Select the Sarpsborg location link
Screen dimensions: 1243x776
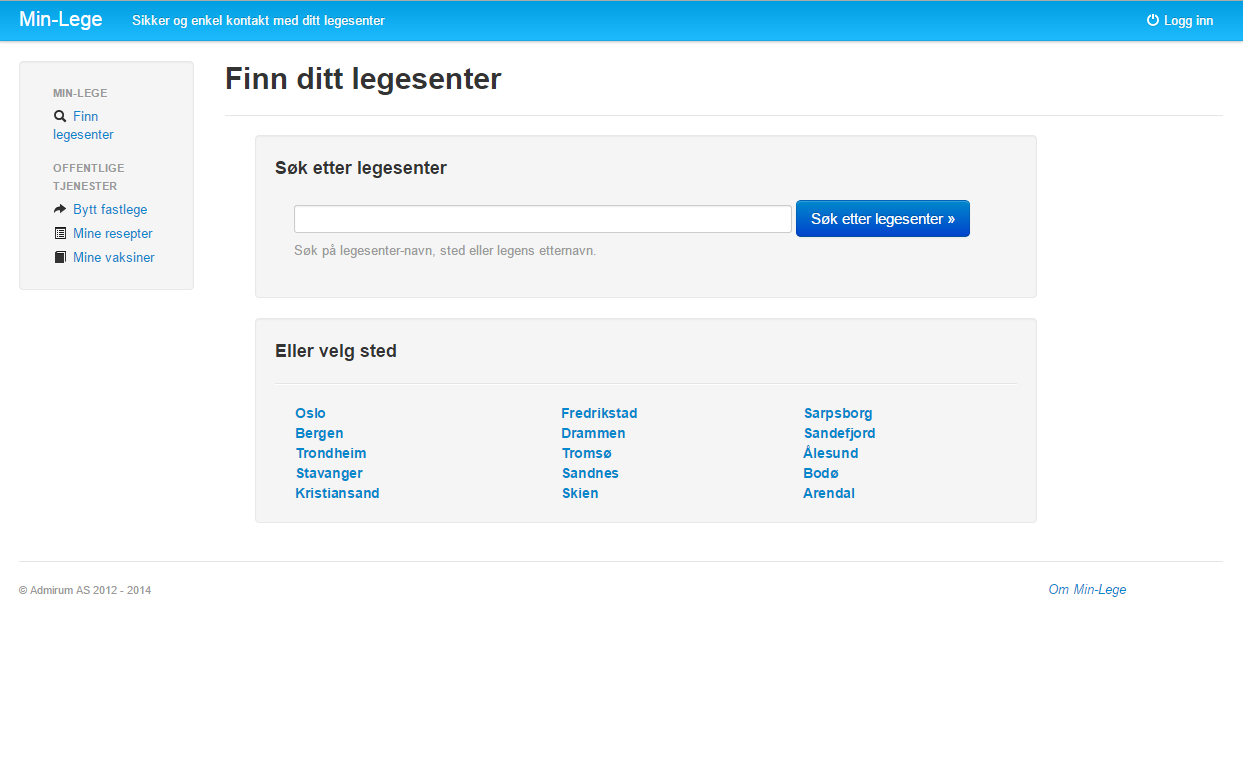coord(838,413)
